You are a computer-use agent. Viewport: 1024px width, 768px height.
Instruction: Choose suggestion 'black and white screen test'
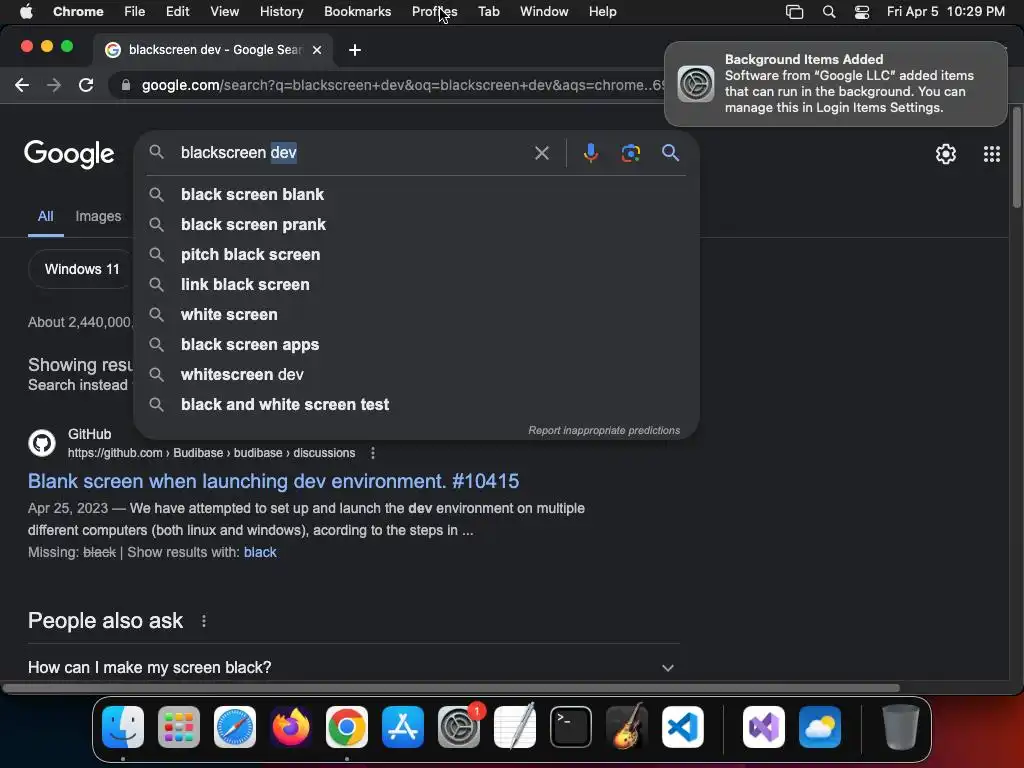click(416, 405)
